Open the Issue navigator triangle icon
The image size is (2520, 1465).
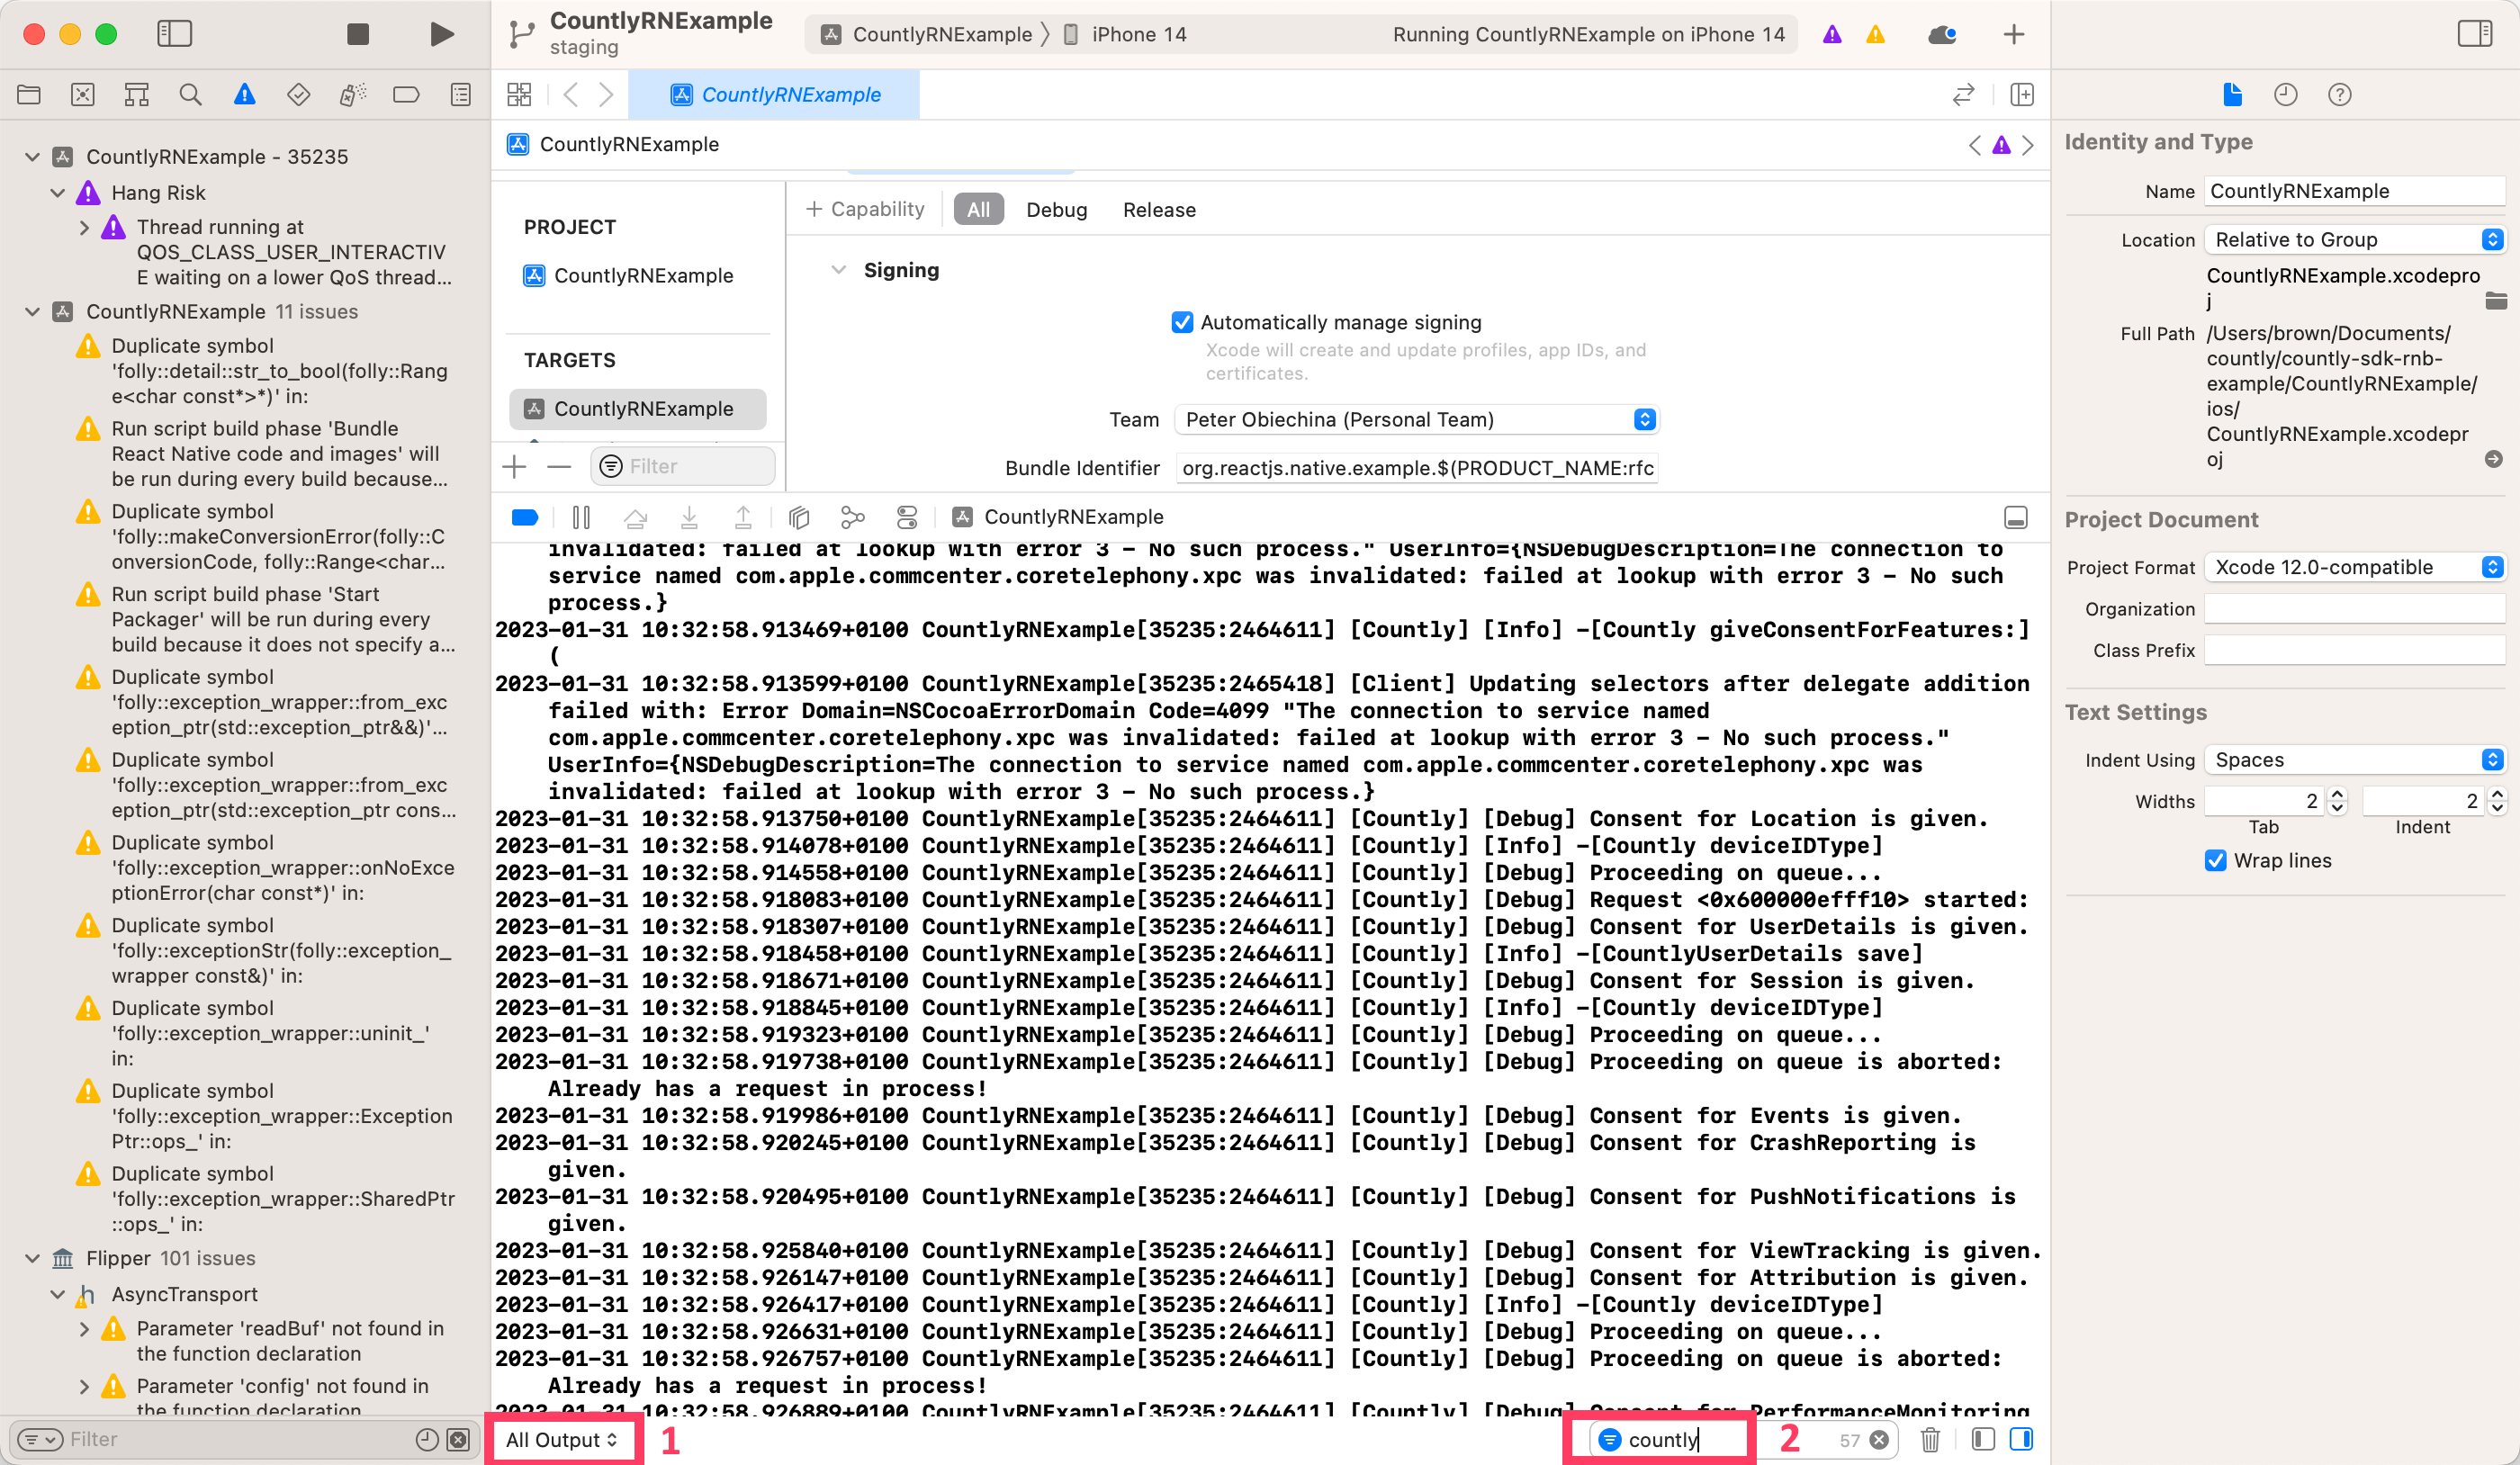(x=244, y=95)
